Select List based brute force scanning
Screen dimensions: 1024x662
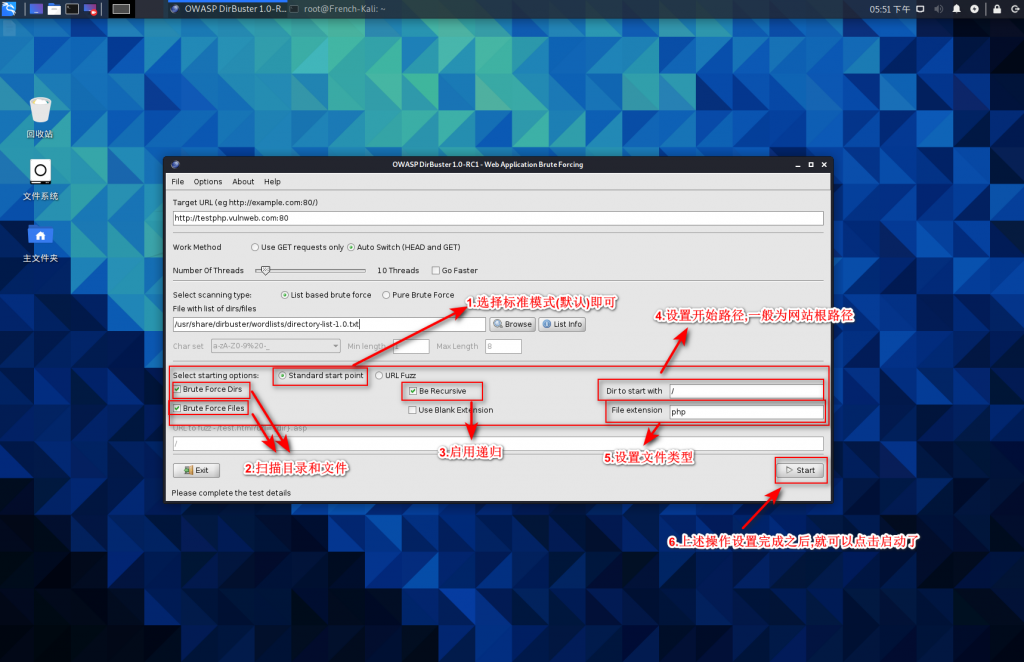[x=326, y=295]
